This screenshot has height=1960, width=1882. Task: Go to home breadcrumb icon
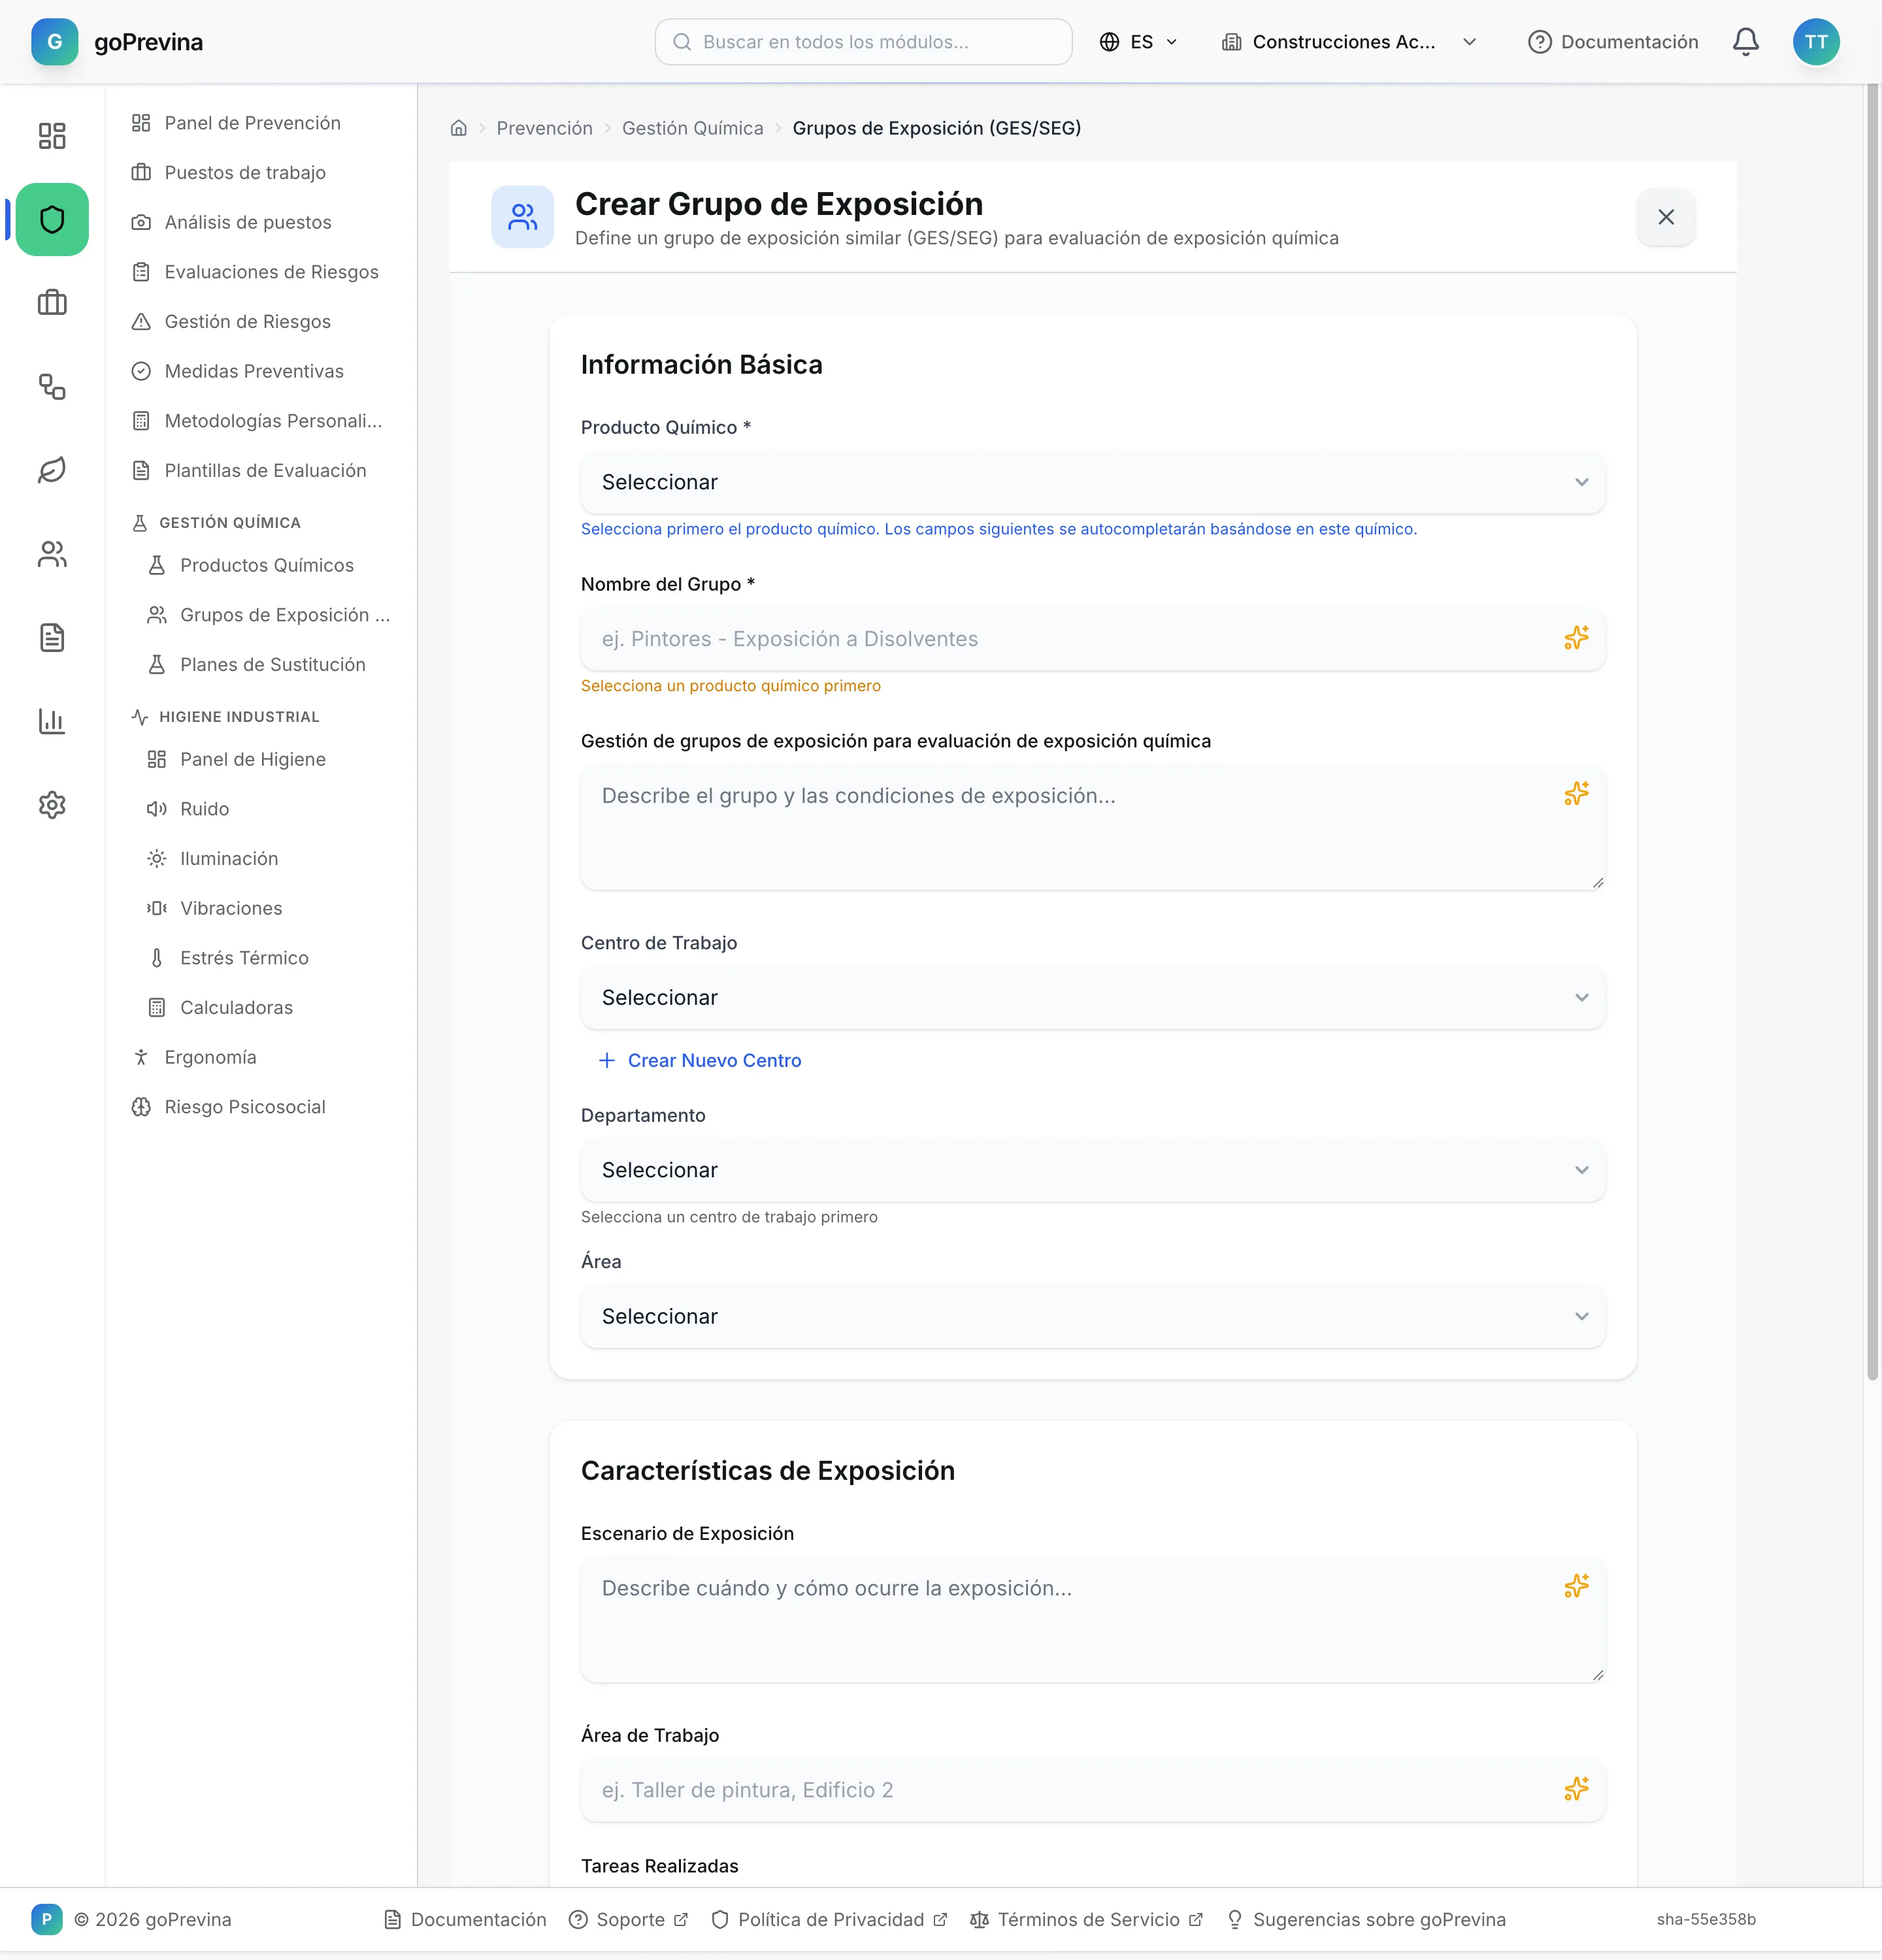pyautogui.click(x=459, y=128)
